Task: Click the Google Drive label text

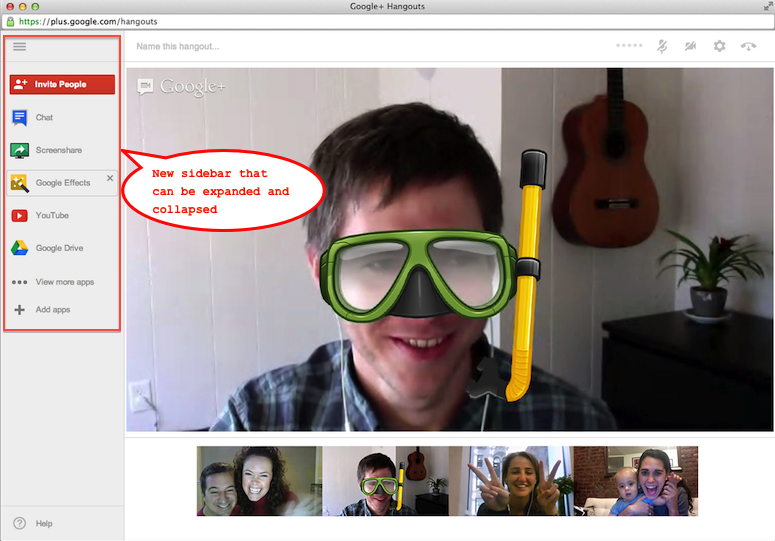Action: click(59, 248)
